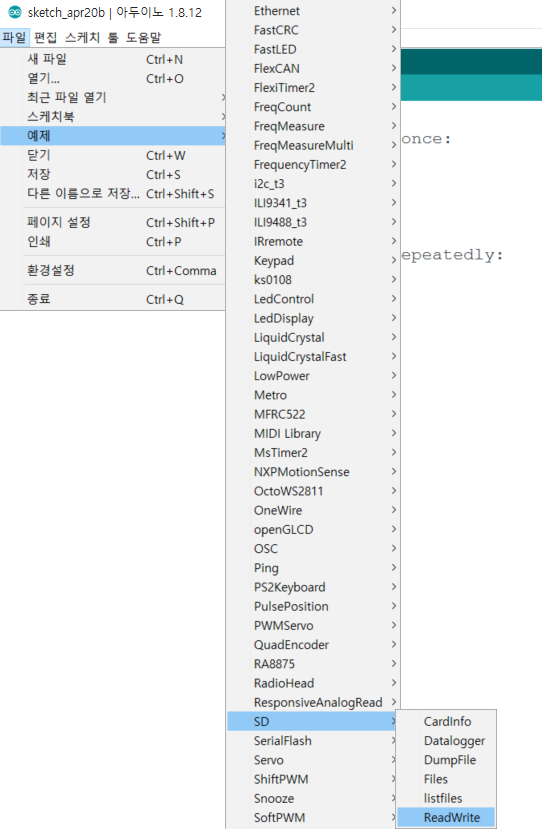Open the 도움말 menu
This screenshot has width=542, height=829.
pyautogui.click(x=143, y=38)
